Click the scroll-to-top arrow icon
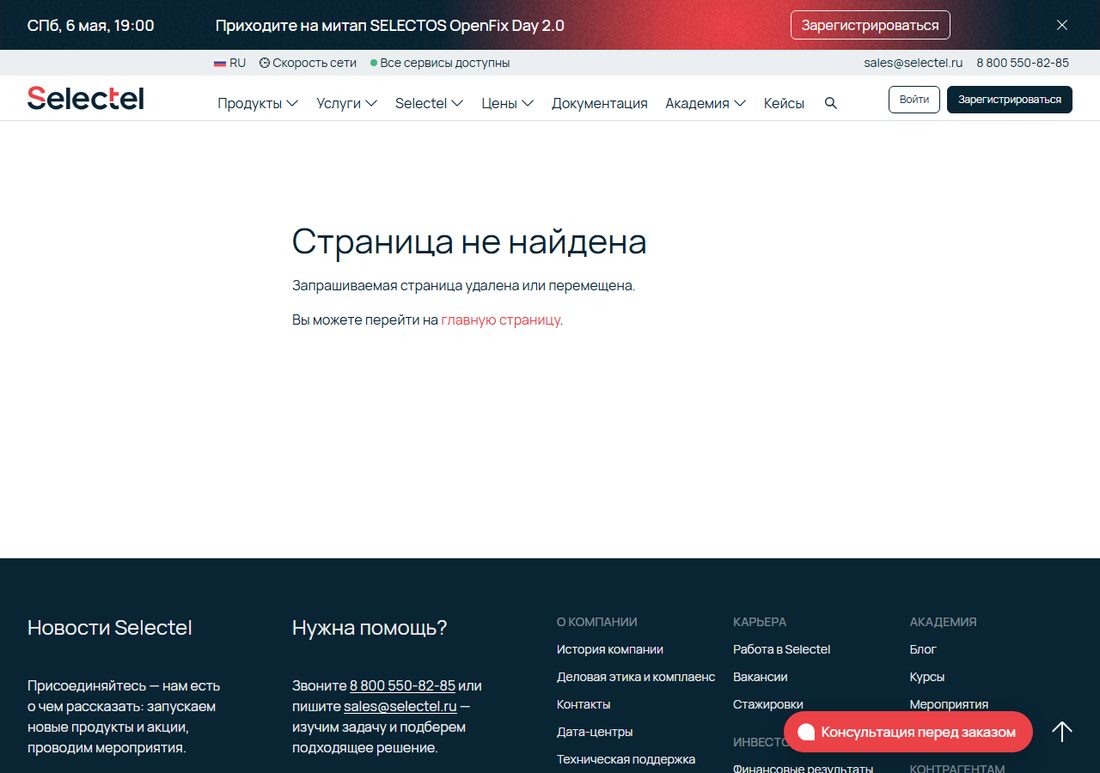Image resolution: width=1100 pixels, height=773 pixels. [x=1062, y=732]
